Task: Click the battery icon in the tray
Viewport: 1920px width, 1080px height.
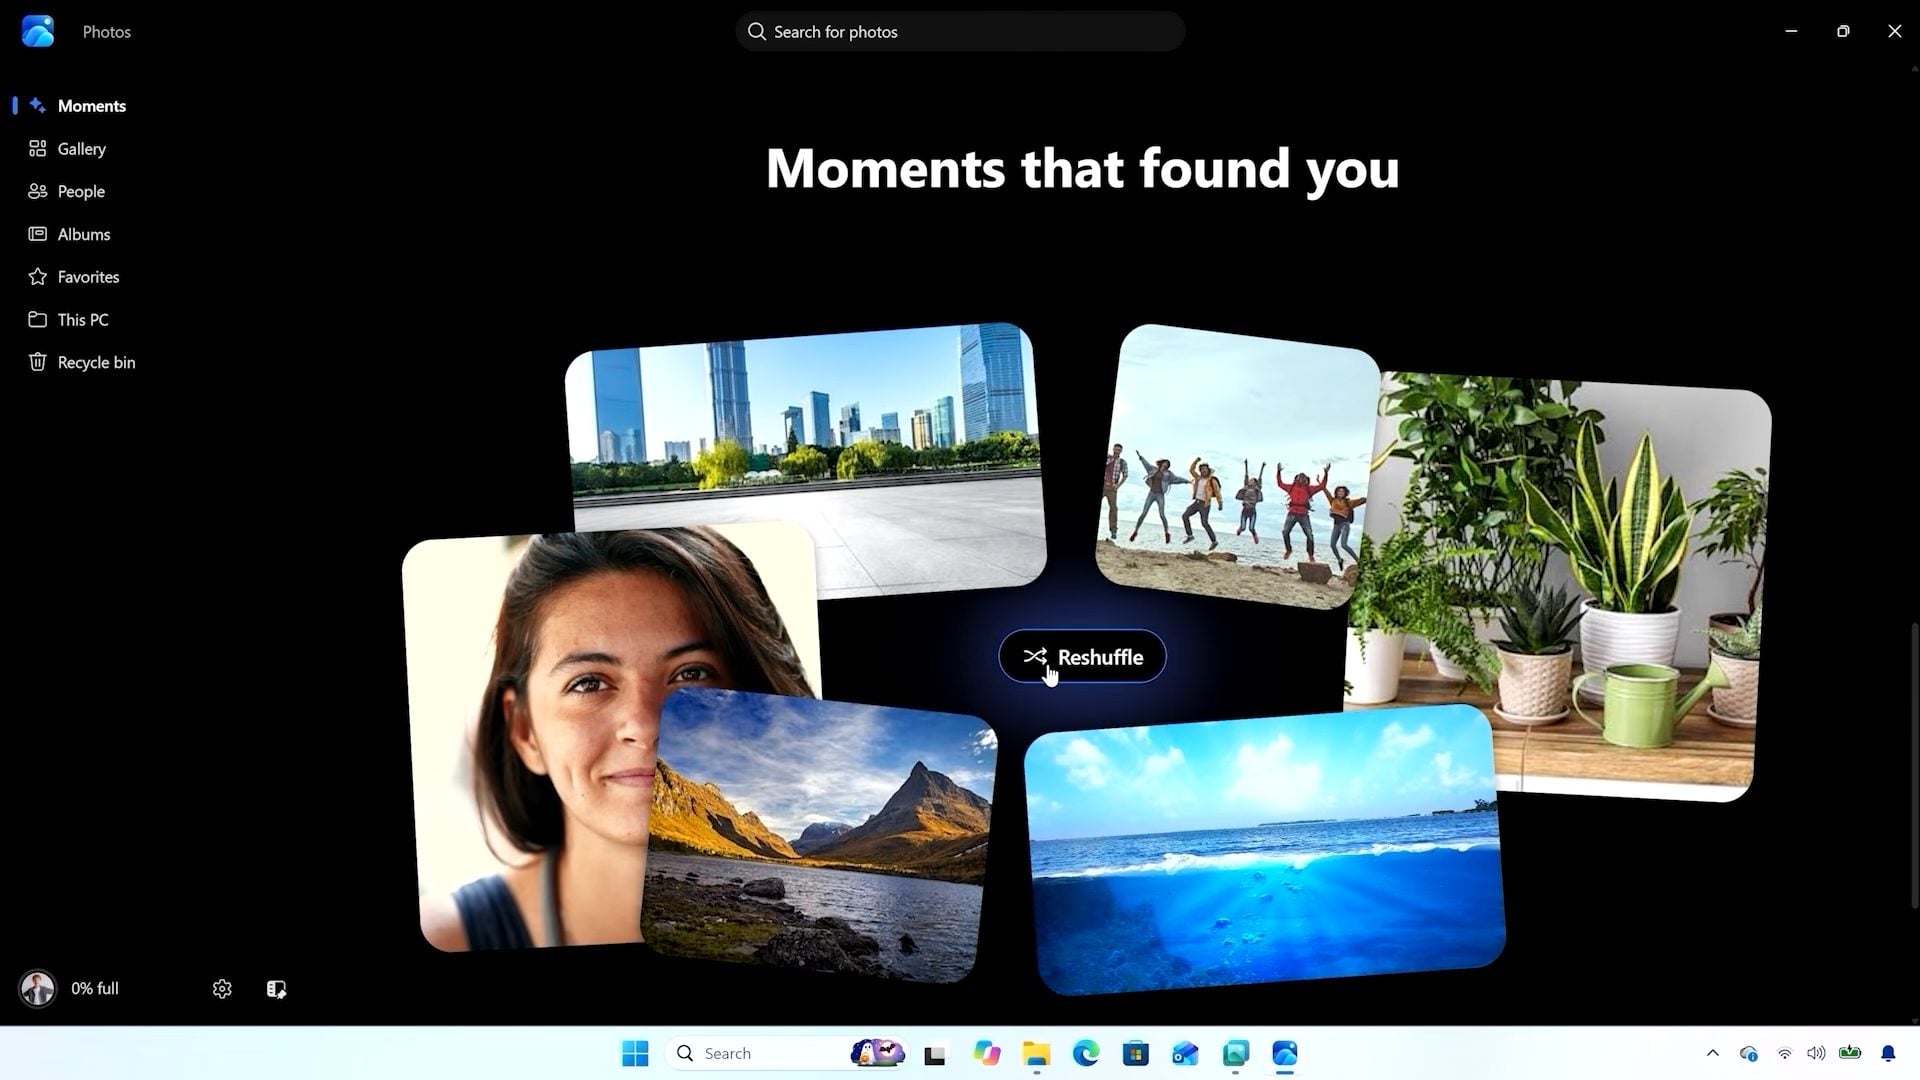Action: pyautogui.click(x=1850, y=1053)
